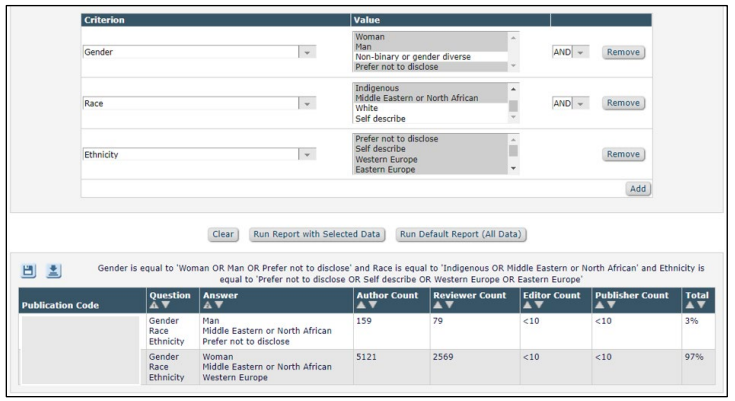Open the Gender criterion dropdown
Image resolution: width=735 pixels, height=401 pixels.
pyautogui.click(x=308, y=51)
